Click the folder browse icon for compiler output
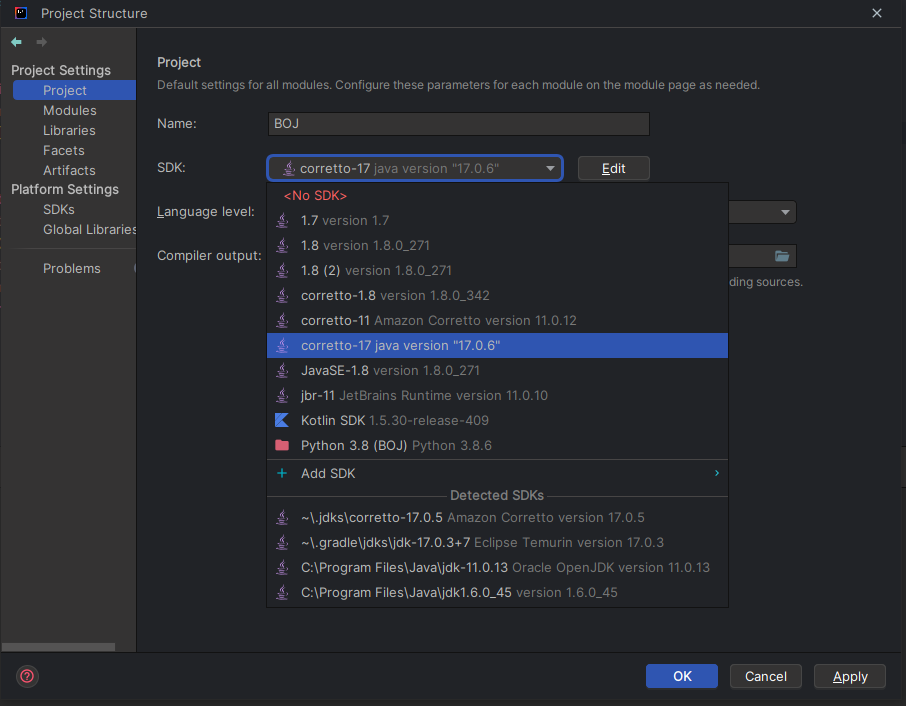906x706 pixels. coord(782,256)
